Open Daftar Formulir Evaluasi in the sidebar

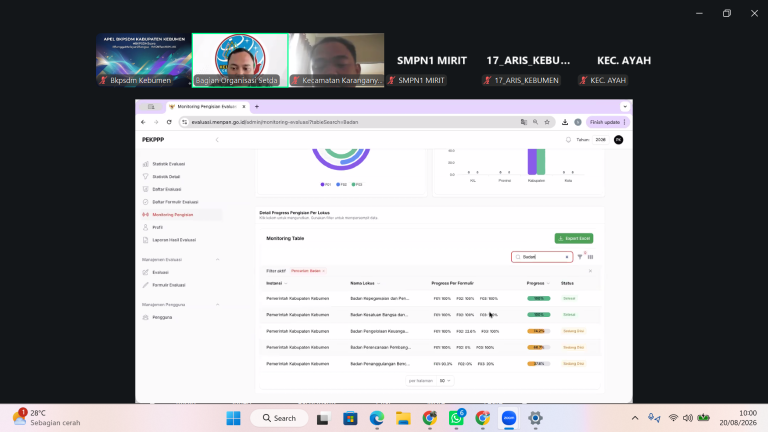coord(175,202)
